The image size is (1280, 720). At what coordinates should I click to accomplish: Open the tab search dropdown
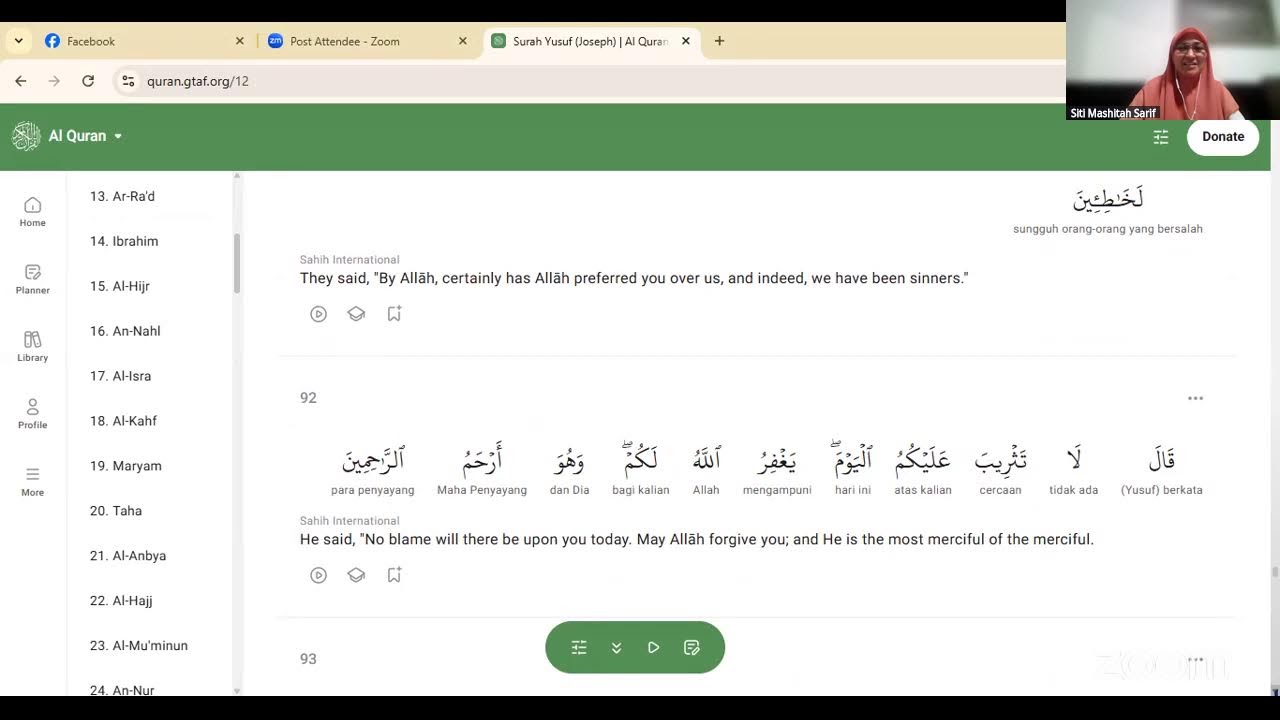pyautogui.click(x=18, y=41)
